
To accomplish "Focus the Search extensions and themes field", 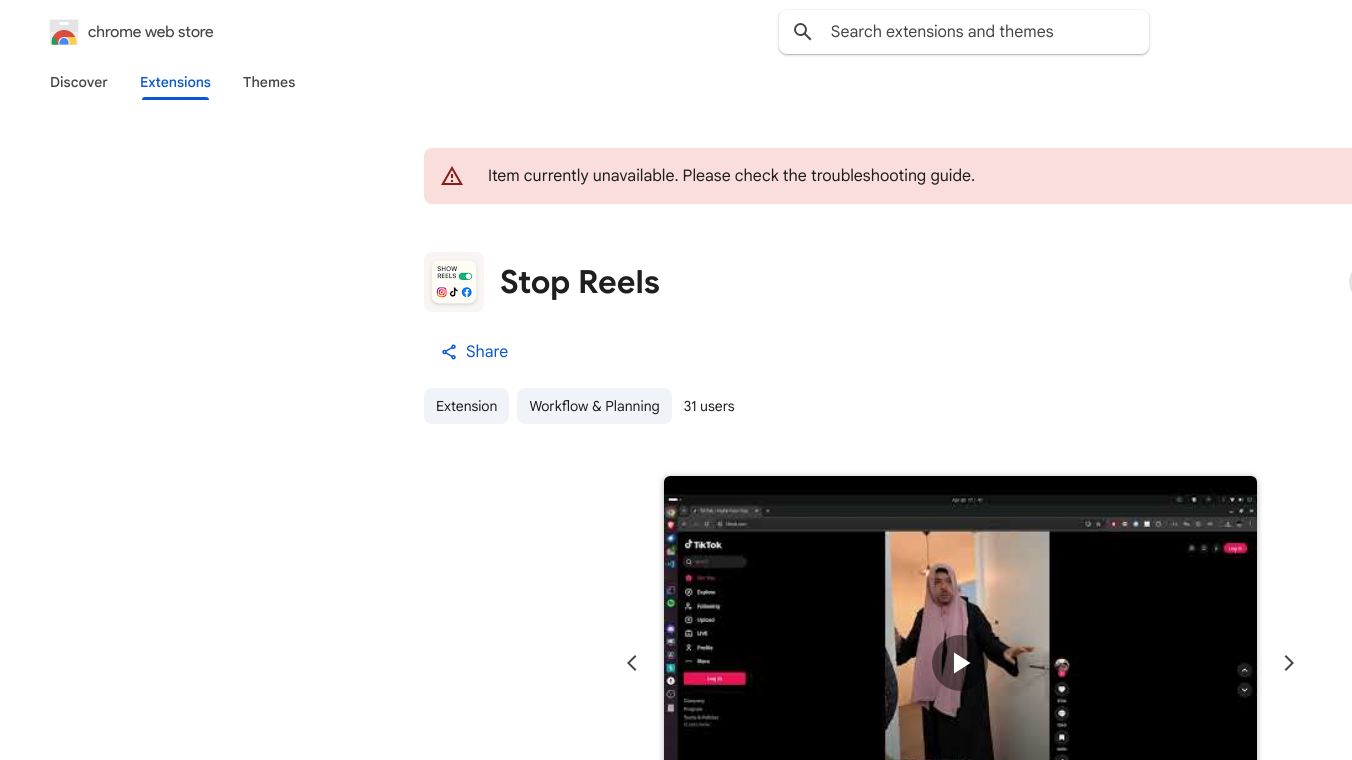I will tap(964, 32).
